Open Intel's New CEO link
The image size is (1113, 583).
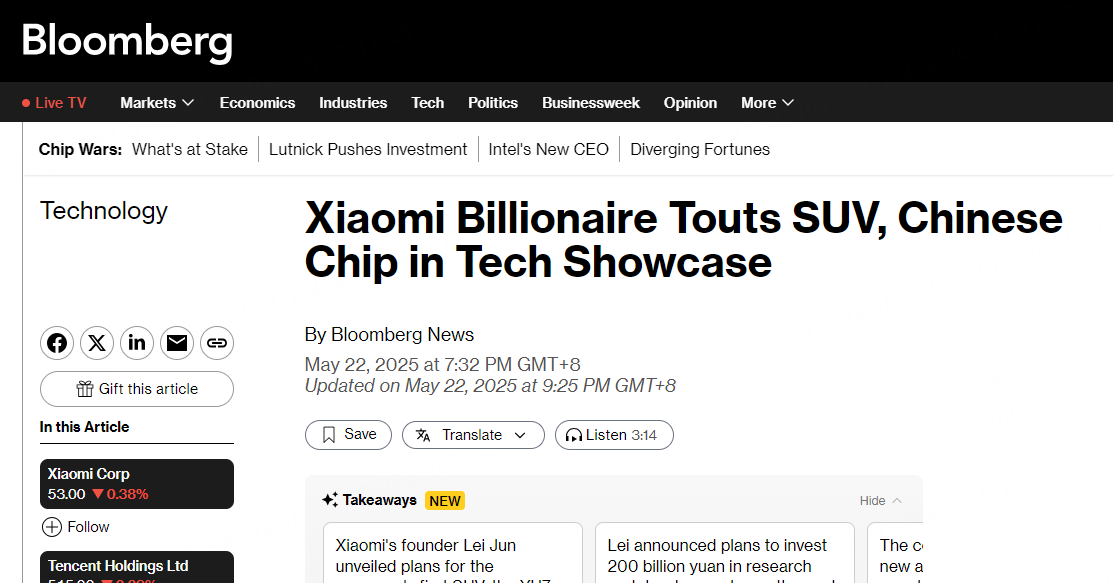click(x=548, y=150)
